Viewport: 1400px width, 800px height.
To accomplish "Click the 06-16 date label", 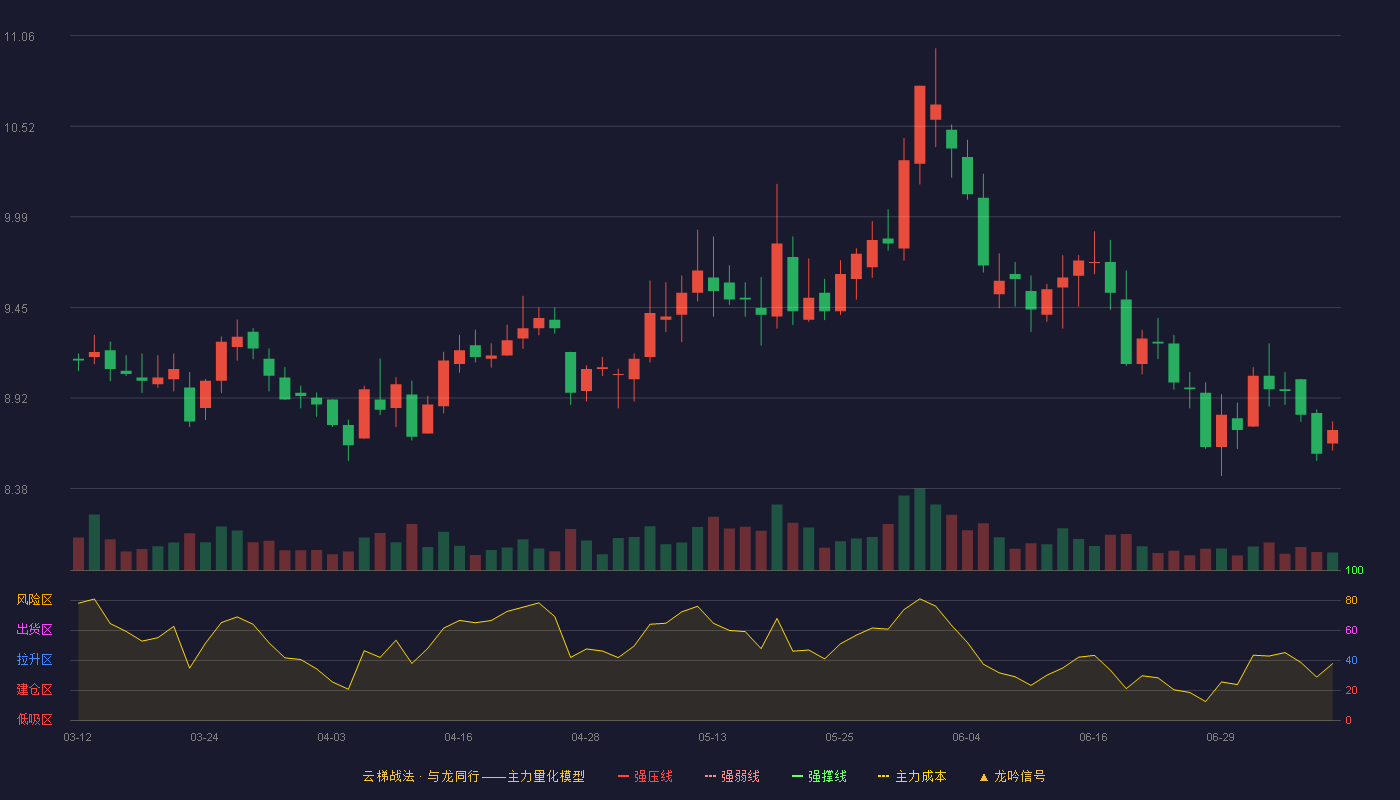I will click(x=1093, y=737).
